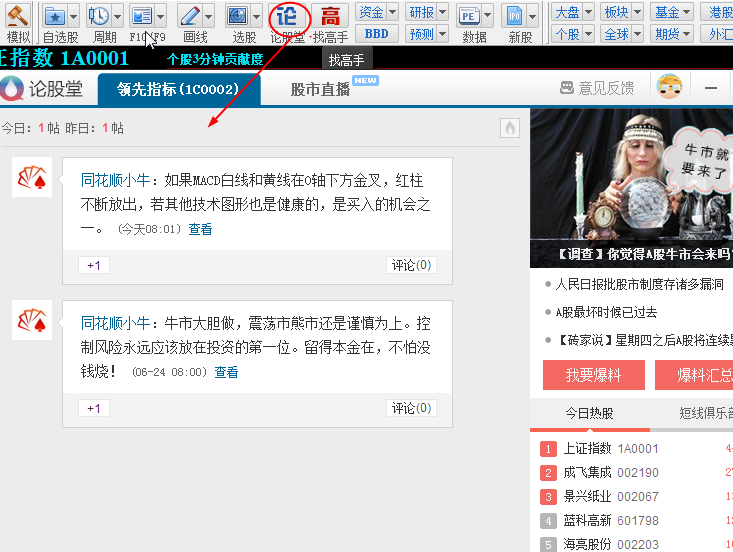Open 评论 on the 牛市大胆做 post
This screenshot has height=552, width=733.
coord(411,408)
